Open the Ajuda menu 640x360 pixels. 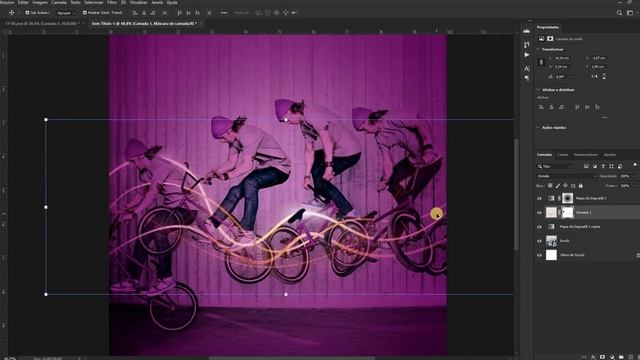click(172, 2)
